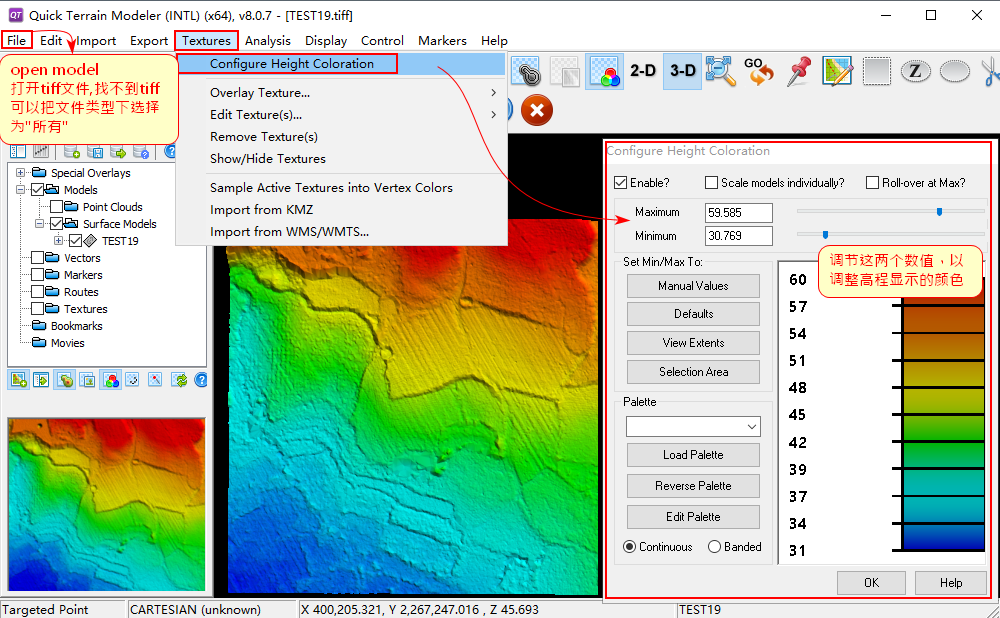Click the red pushpin marker tool
1000x618 pixels.
(x=798, y=71)
